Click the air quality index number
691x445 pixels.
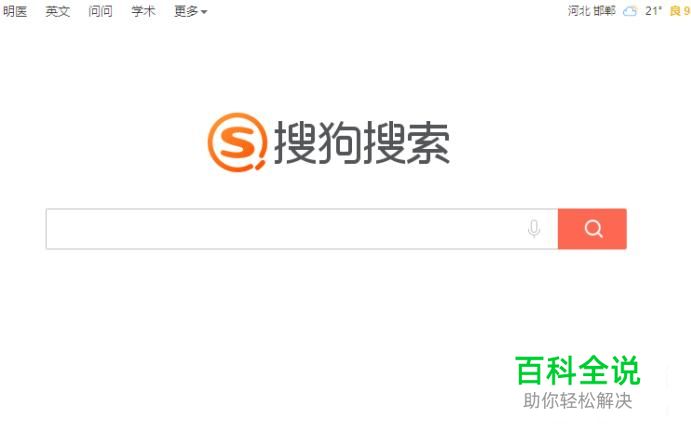tap(687, 11)
